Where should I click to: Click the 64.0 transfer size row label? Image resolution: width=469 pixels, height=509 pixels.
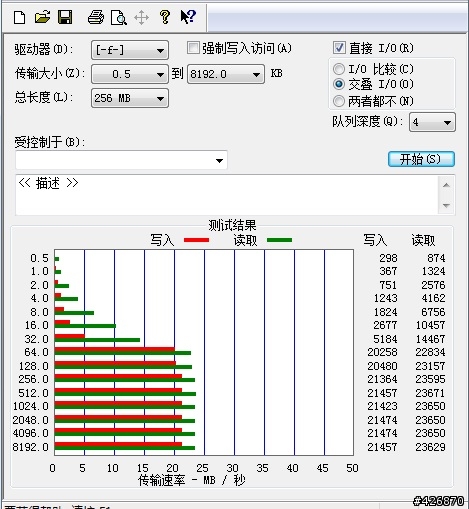(36, 352)
